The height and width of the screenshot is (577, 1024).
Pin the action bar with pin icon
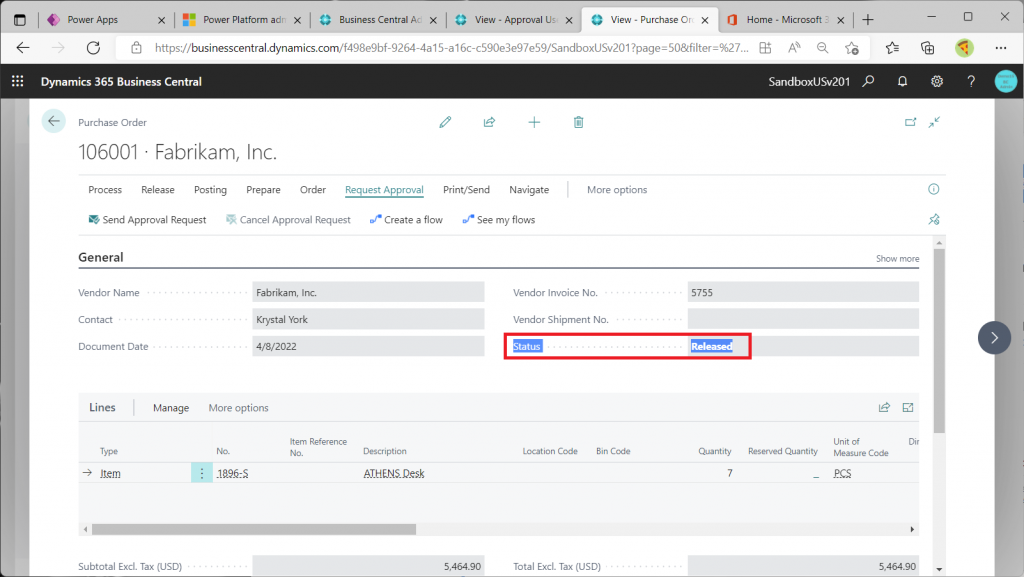coord(934,219)
